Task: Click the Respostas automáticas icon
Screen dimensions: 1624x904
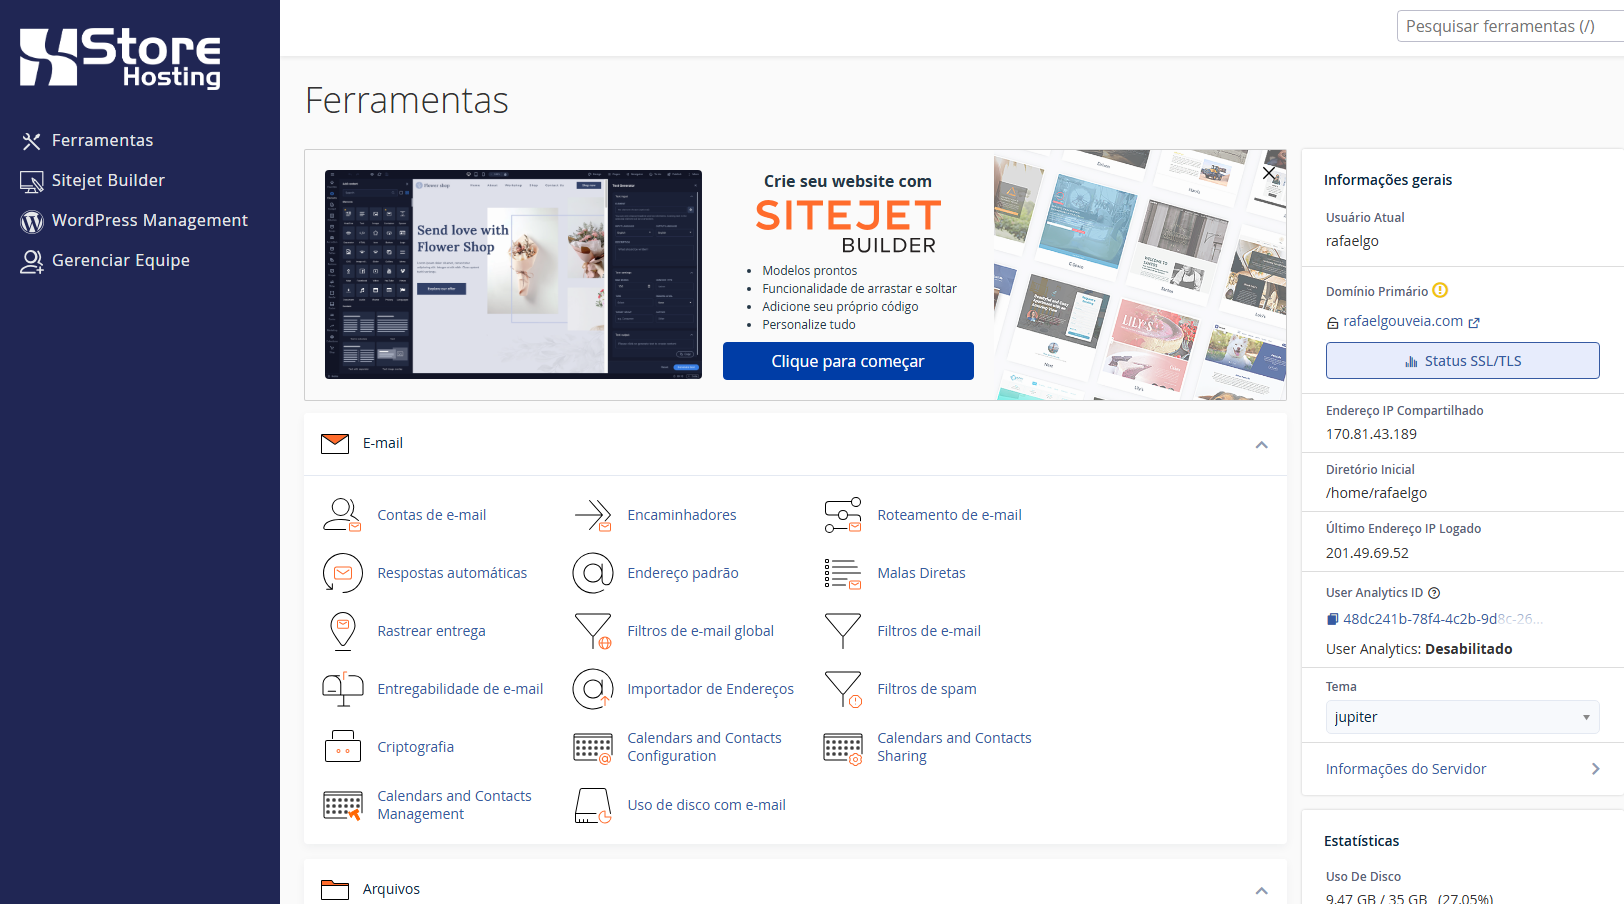Action: tap(342, 573)
